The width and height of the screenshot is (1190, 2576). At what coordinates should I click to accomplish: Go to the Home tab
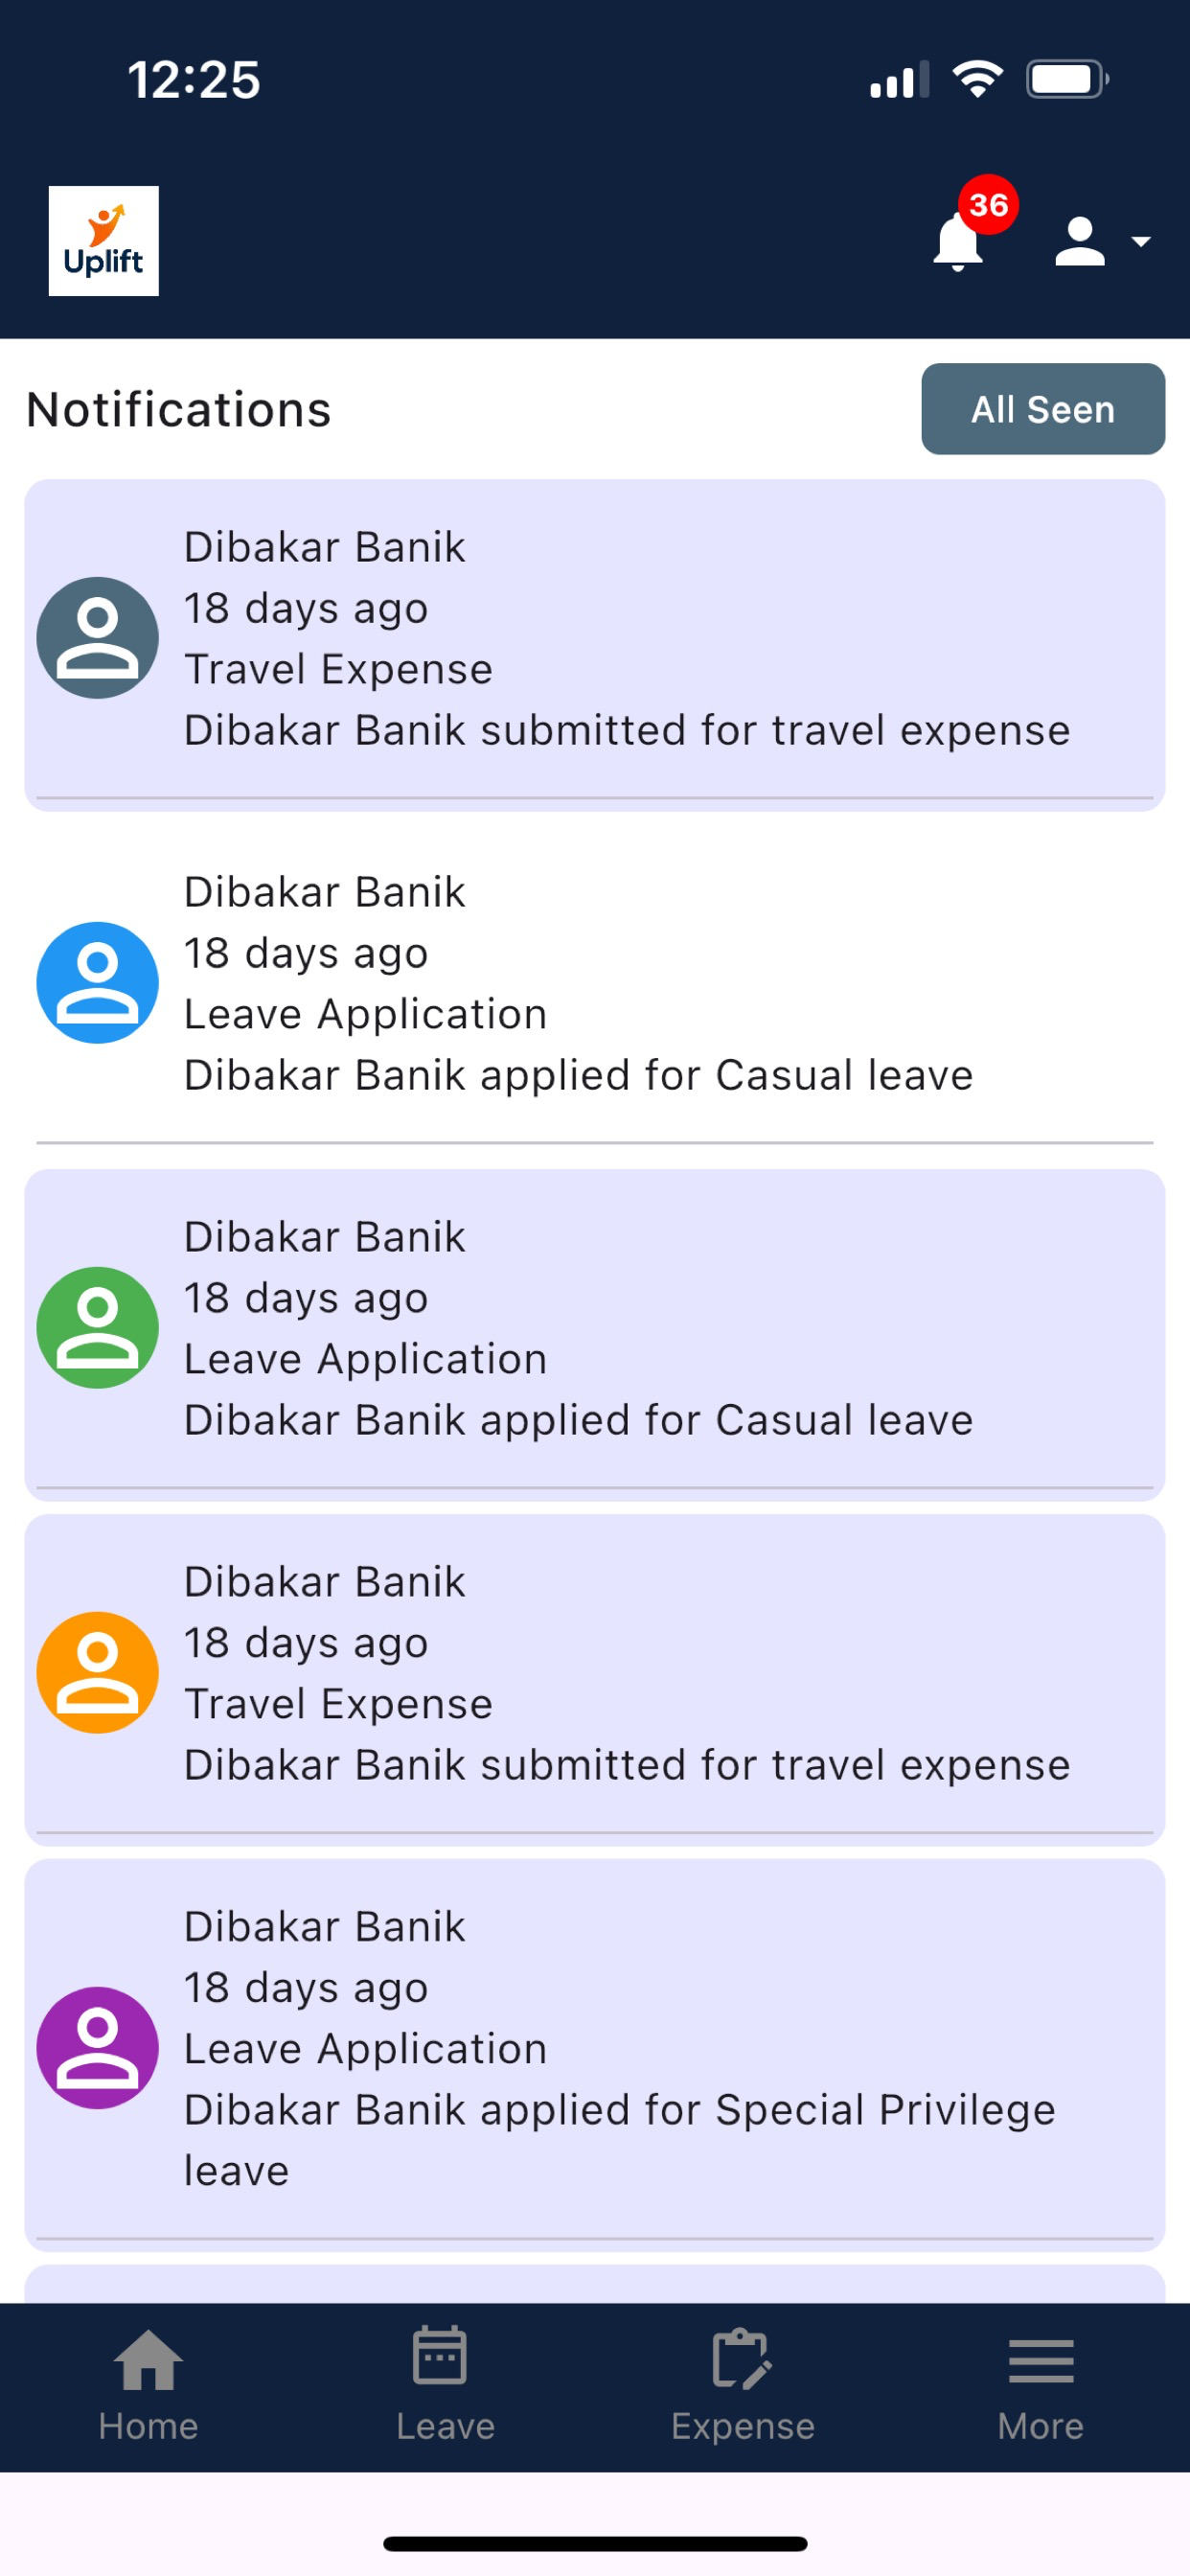coord(148,2386)
